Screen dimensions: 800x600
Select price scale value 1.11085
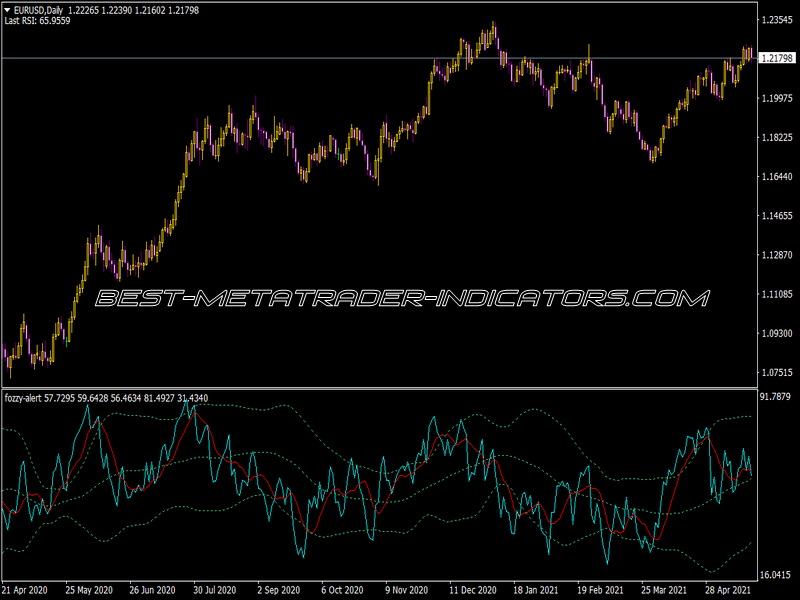click(x=777, y=294)
